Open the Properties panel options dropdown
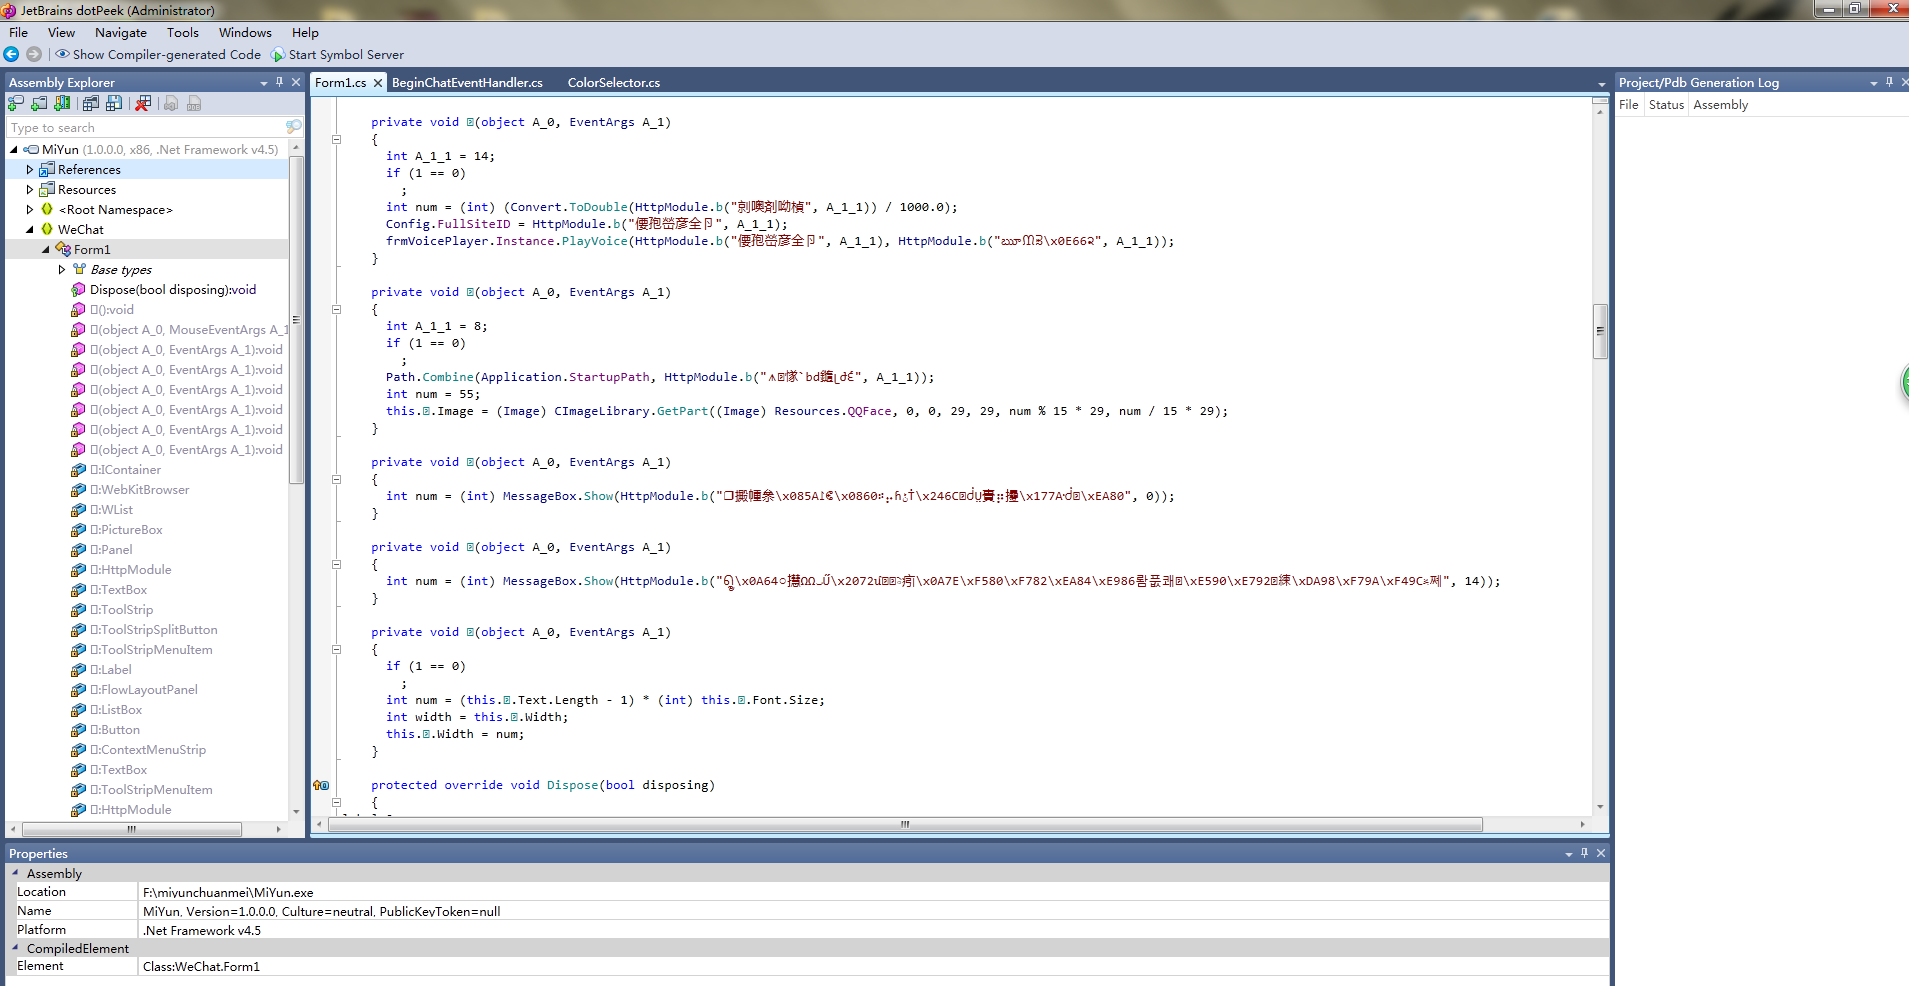Screen dimensions: 1909x986 (x=1569, y=854)
